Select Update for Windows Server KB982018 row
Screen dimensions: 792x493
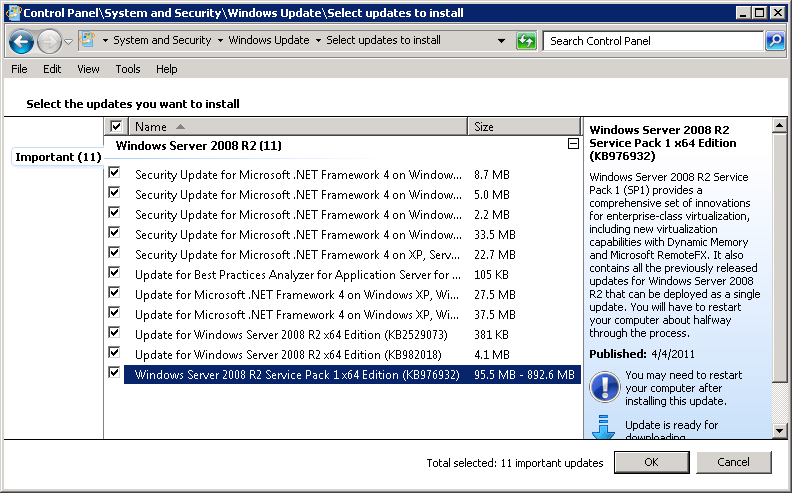coord(352,355)
